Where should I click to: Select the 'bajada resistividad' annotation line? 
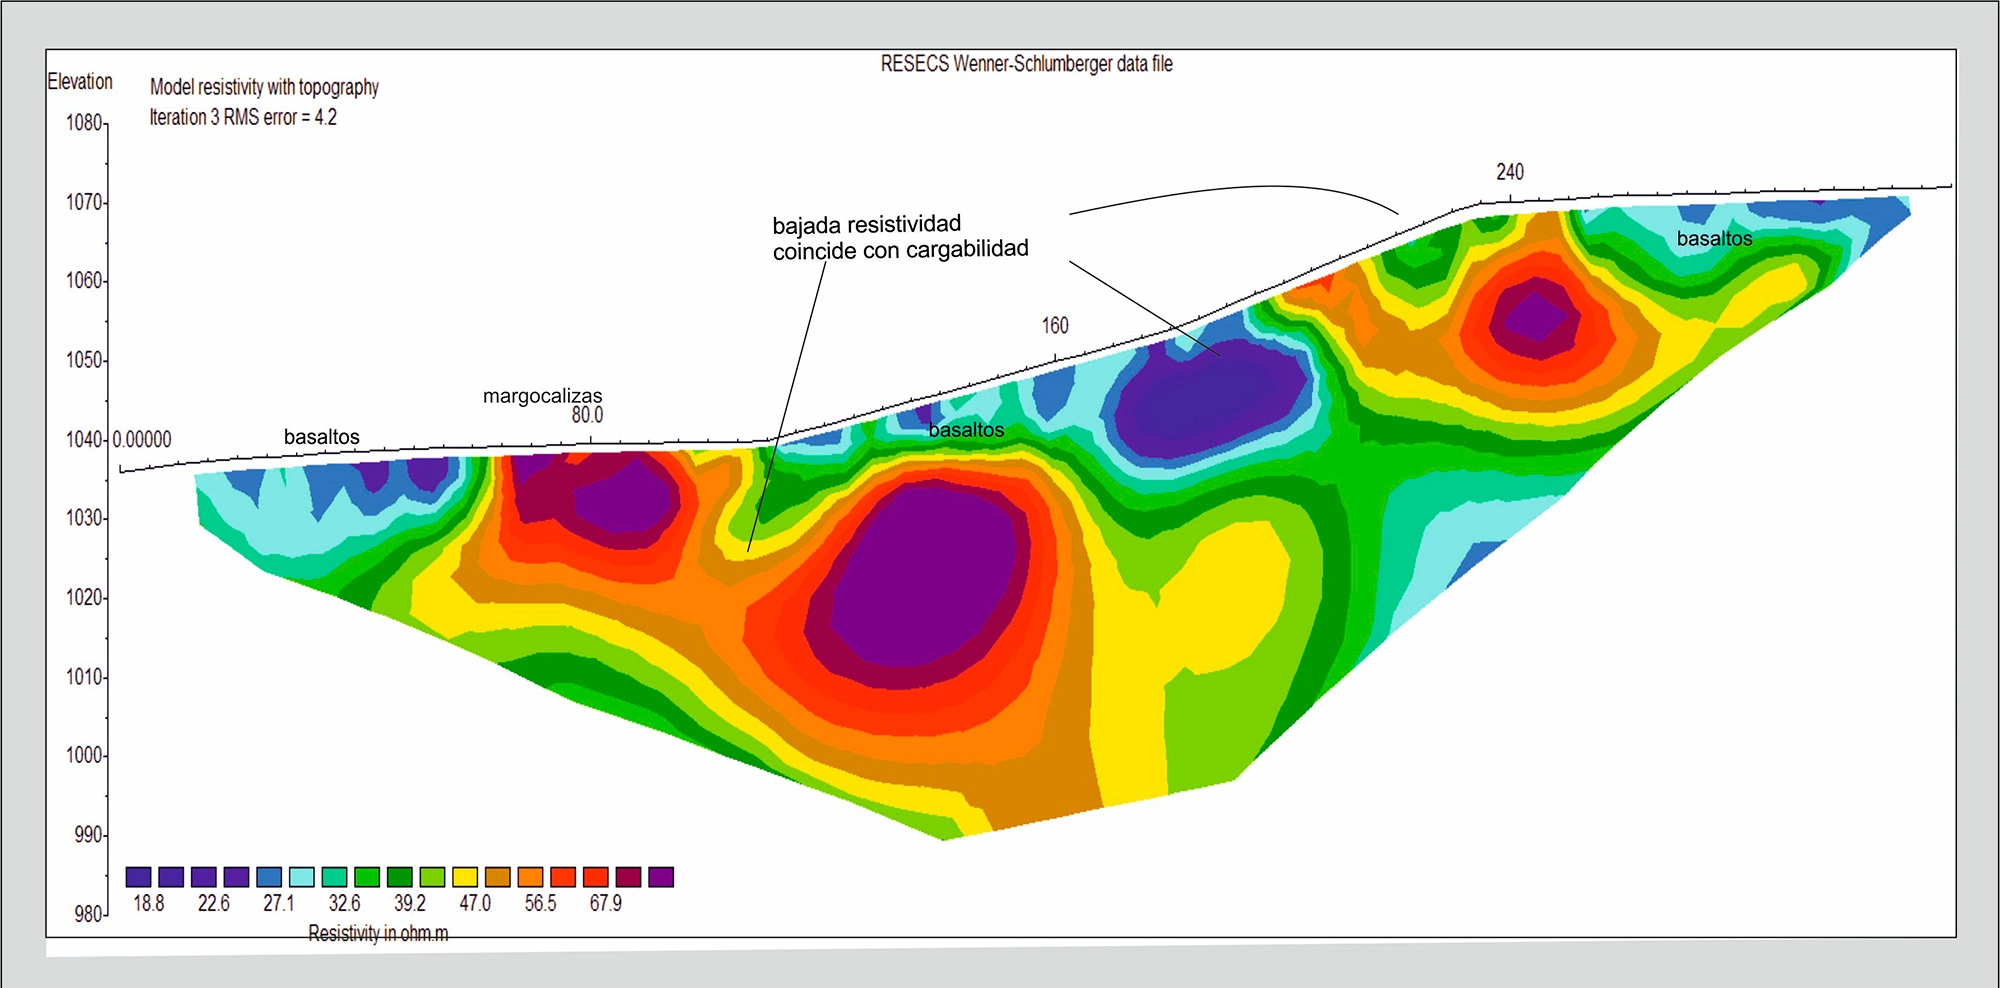click(x=866, y=224)
